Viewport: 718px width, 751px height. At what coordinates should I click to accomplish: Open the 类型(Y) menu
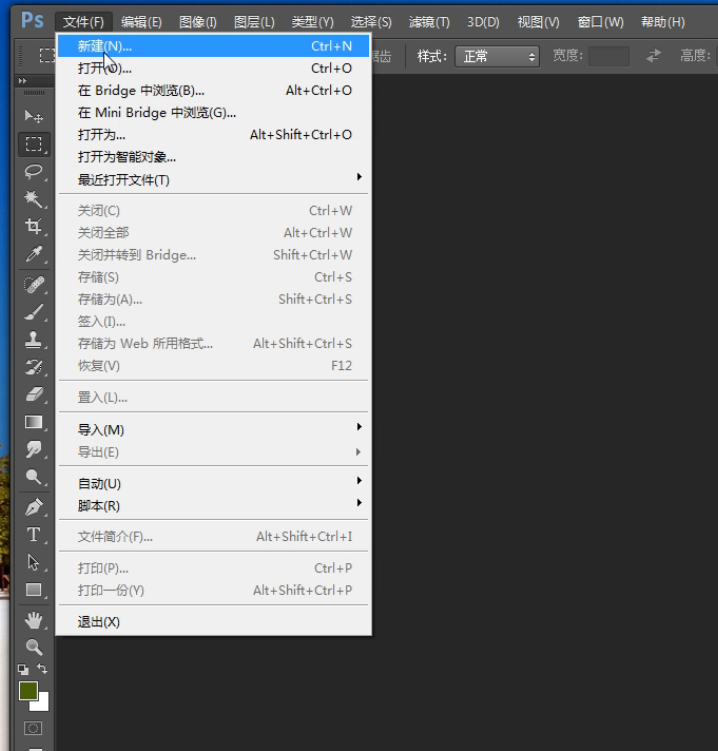click(x=312, y=22)
